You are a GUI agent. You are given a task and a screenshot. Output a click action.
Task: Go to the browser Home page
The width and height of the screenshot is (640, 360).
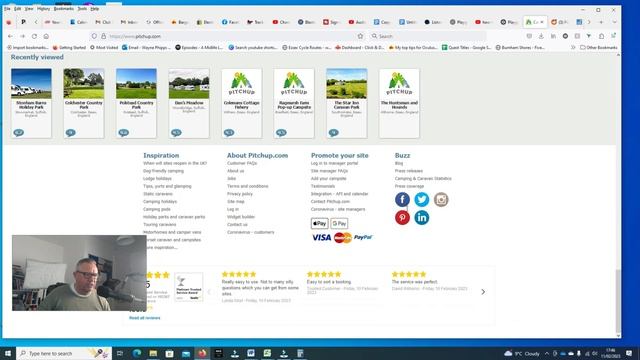46,36
